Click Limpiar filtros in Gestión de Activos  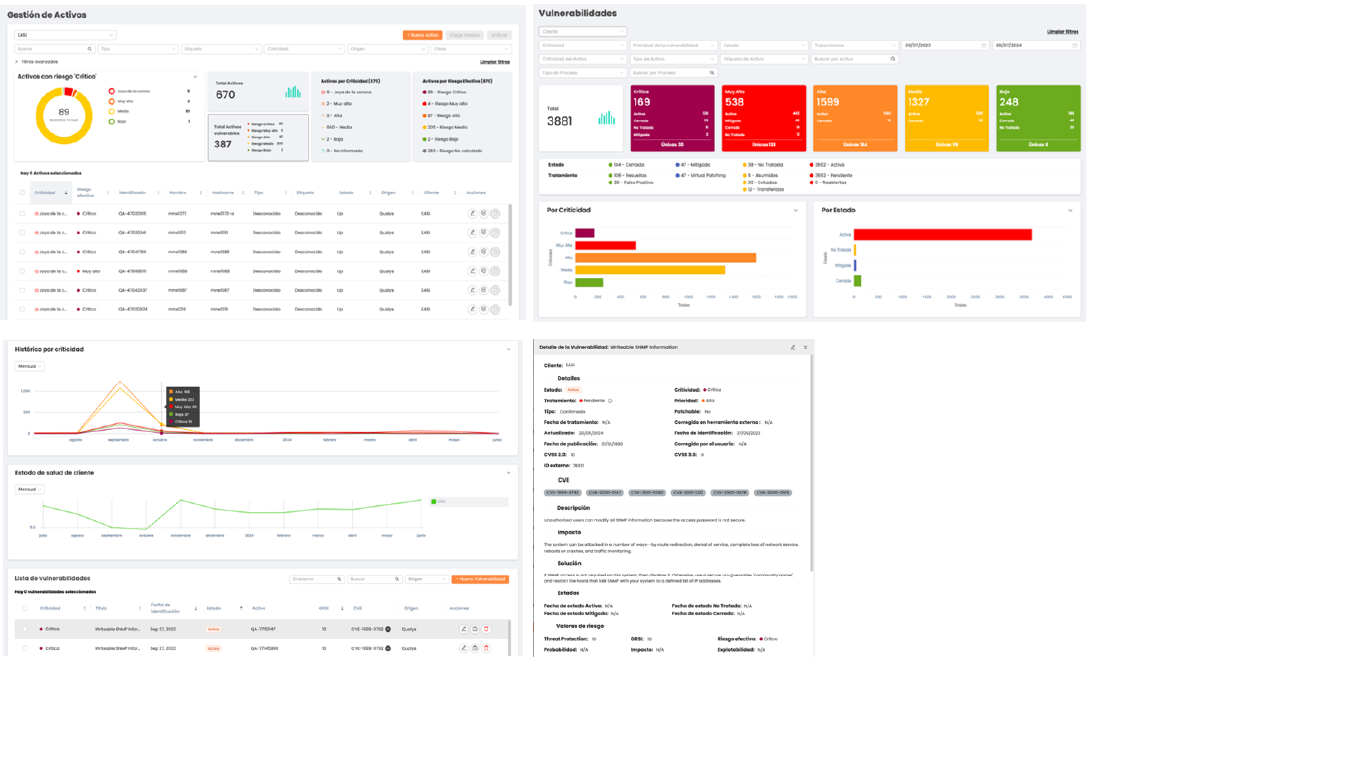click(x=495, y=62)
